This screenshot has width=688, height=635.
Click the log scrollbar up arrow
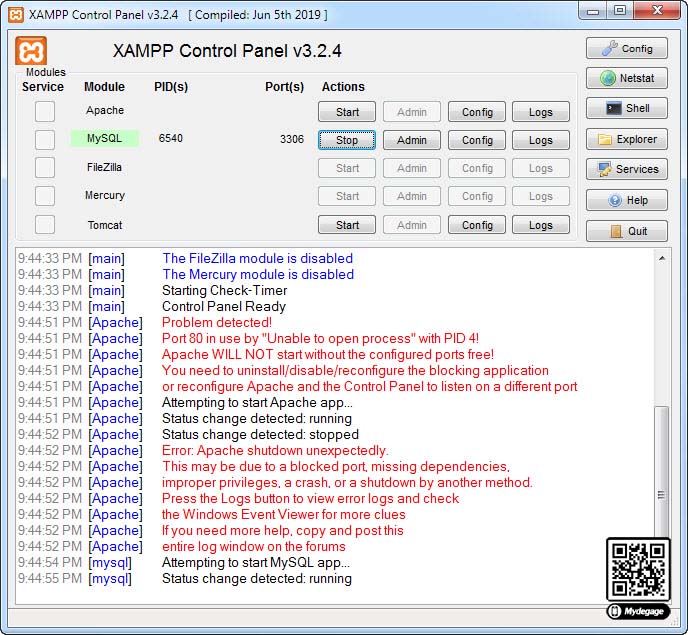coord(662,258)
